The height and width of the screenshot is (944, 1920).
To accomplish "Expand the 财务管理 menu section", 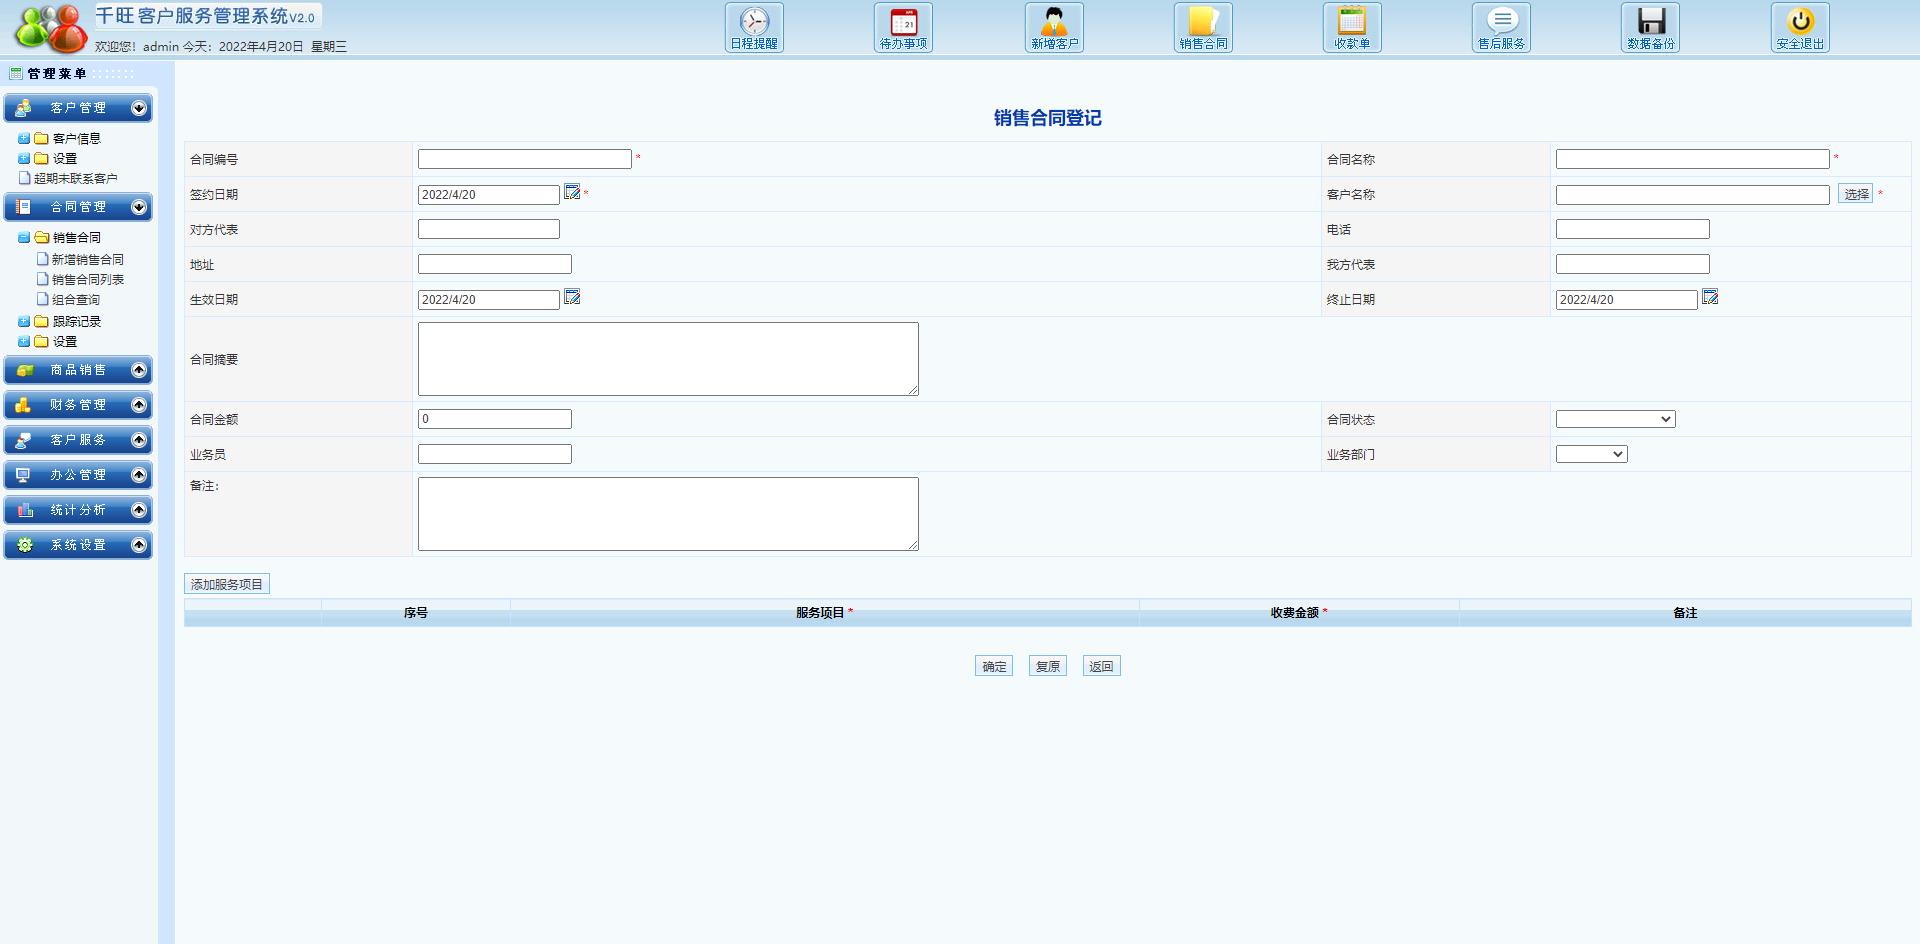I will click(139, 405).
